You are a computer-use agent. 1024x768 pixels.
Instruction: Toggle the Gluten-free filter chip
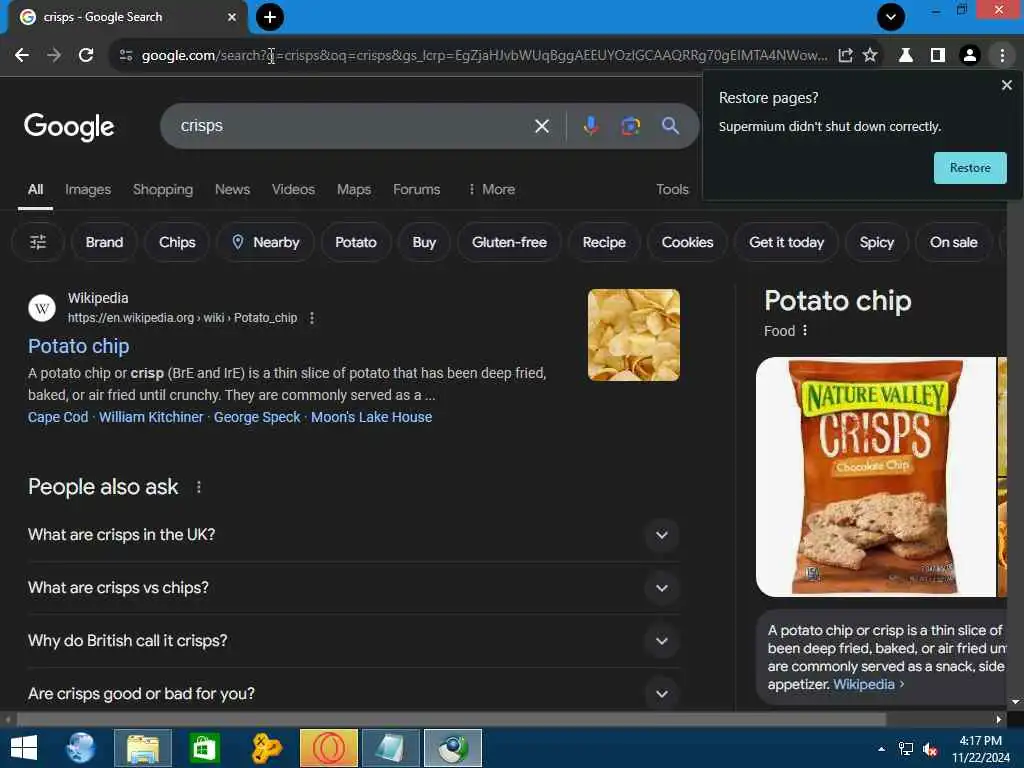coord(509,242)
